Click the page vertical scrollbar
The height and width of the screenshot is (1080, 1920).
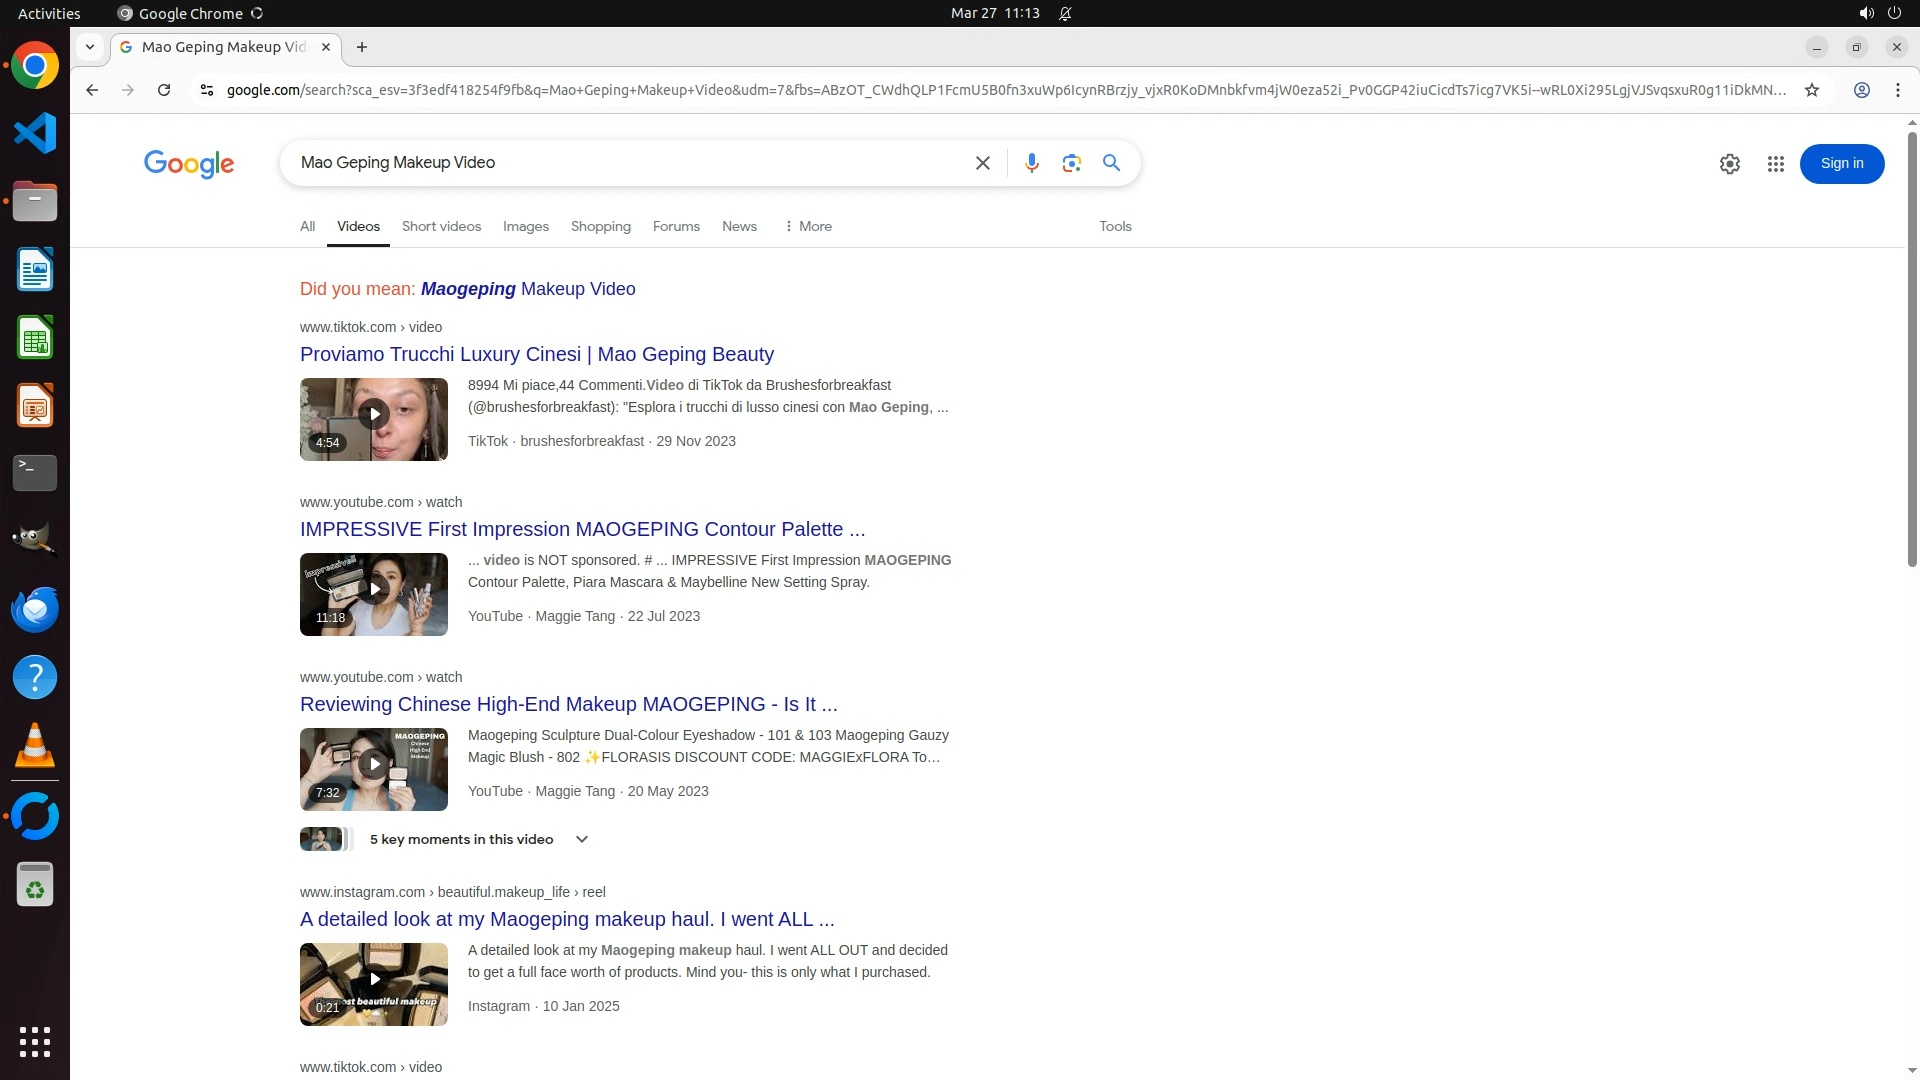coord(1912,350)
